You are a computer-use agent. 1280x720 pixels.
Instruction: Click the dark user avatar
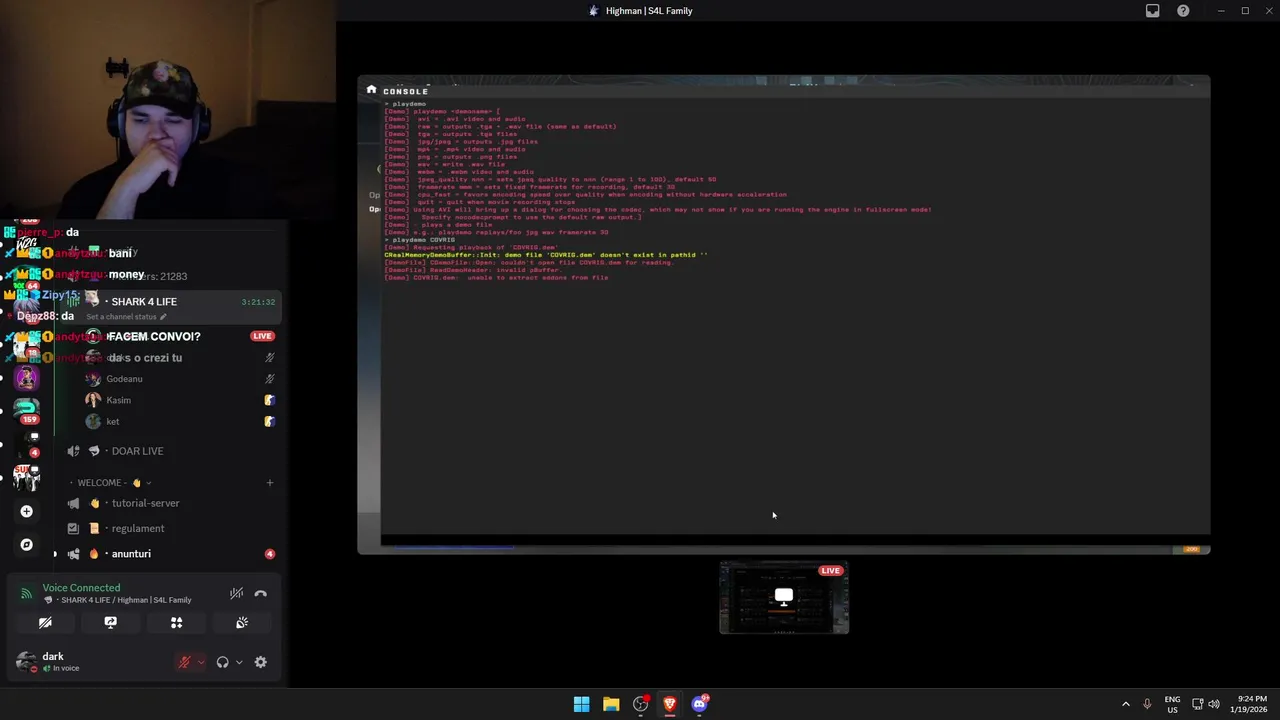click(x=26, y=661)
